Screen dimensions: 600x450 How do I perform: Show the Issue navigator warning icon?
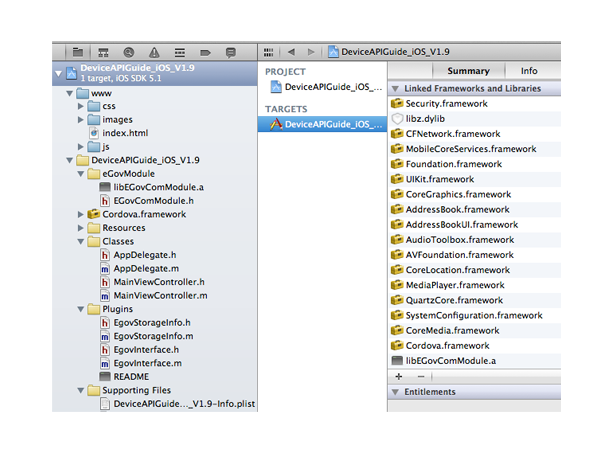point(154,51)
